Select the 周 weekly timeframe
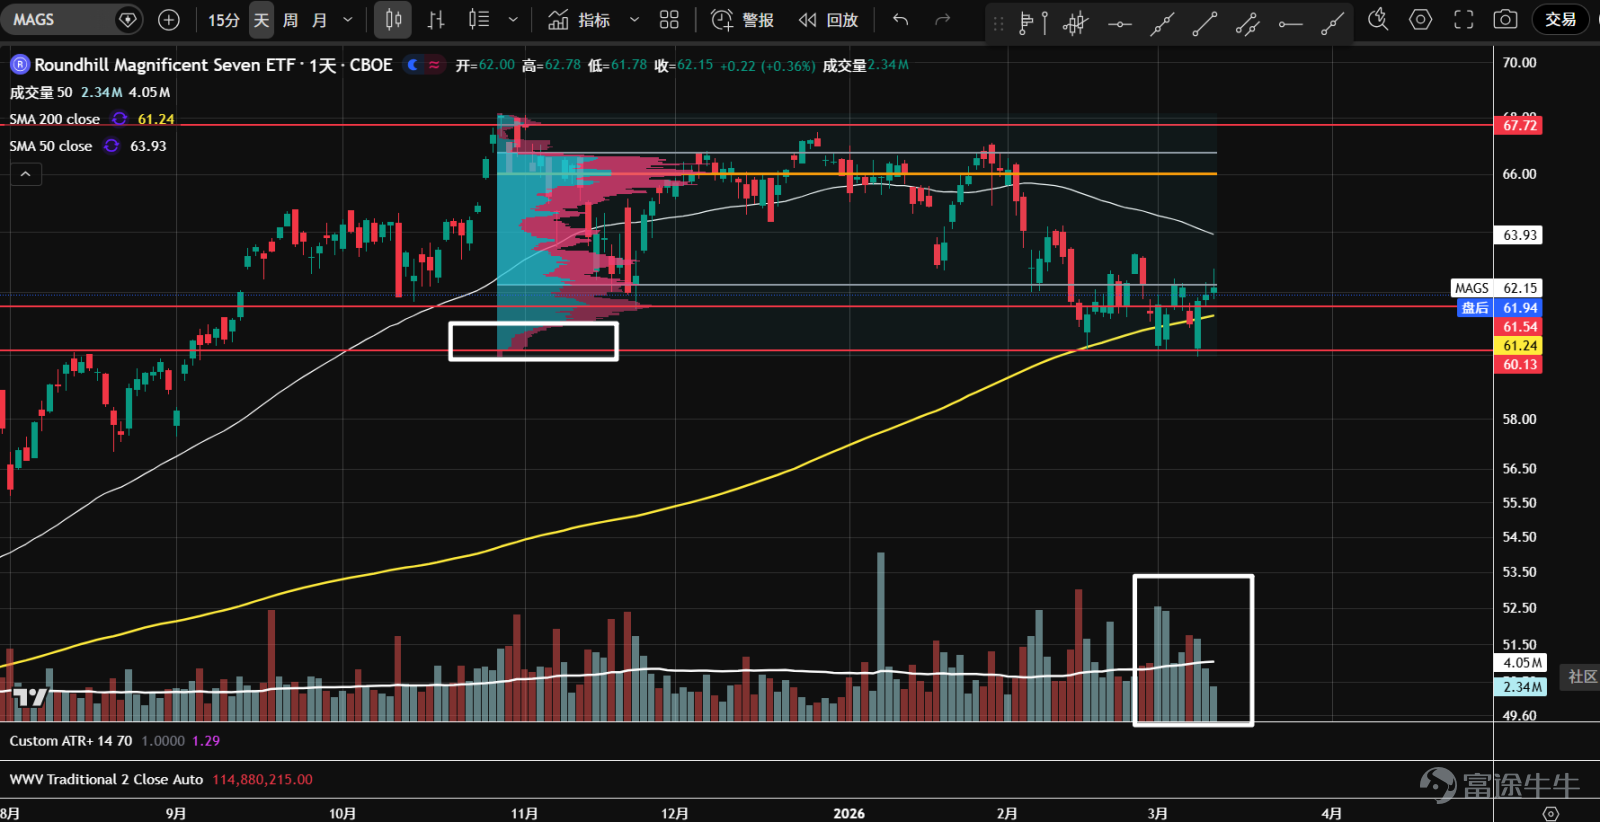This screenshot has width=1600, height=822. [290, 19]
